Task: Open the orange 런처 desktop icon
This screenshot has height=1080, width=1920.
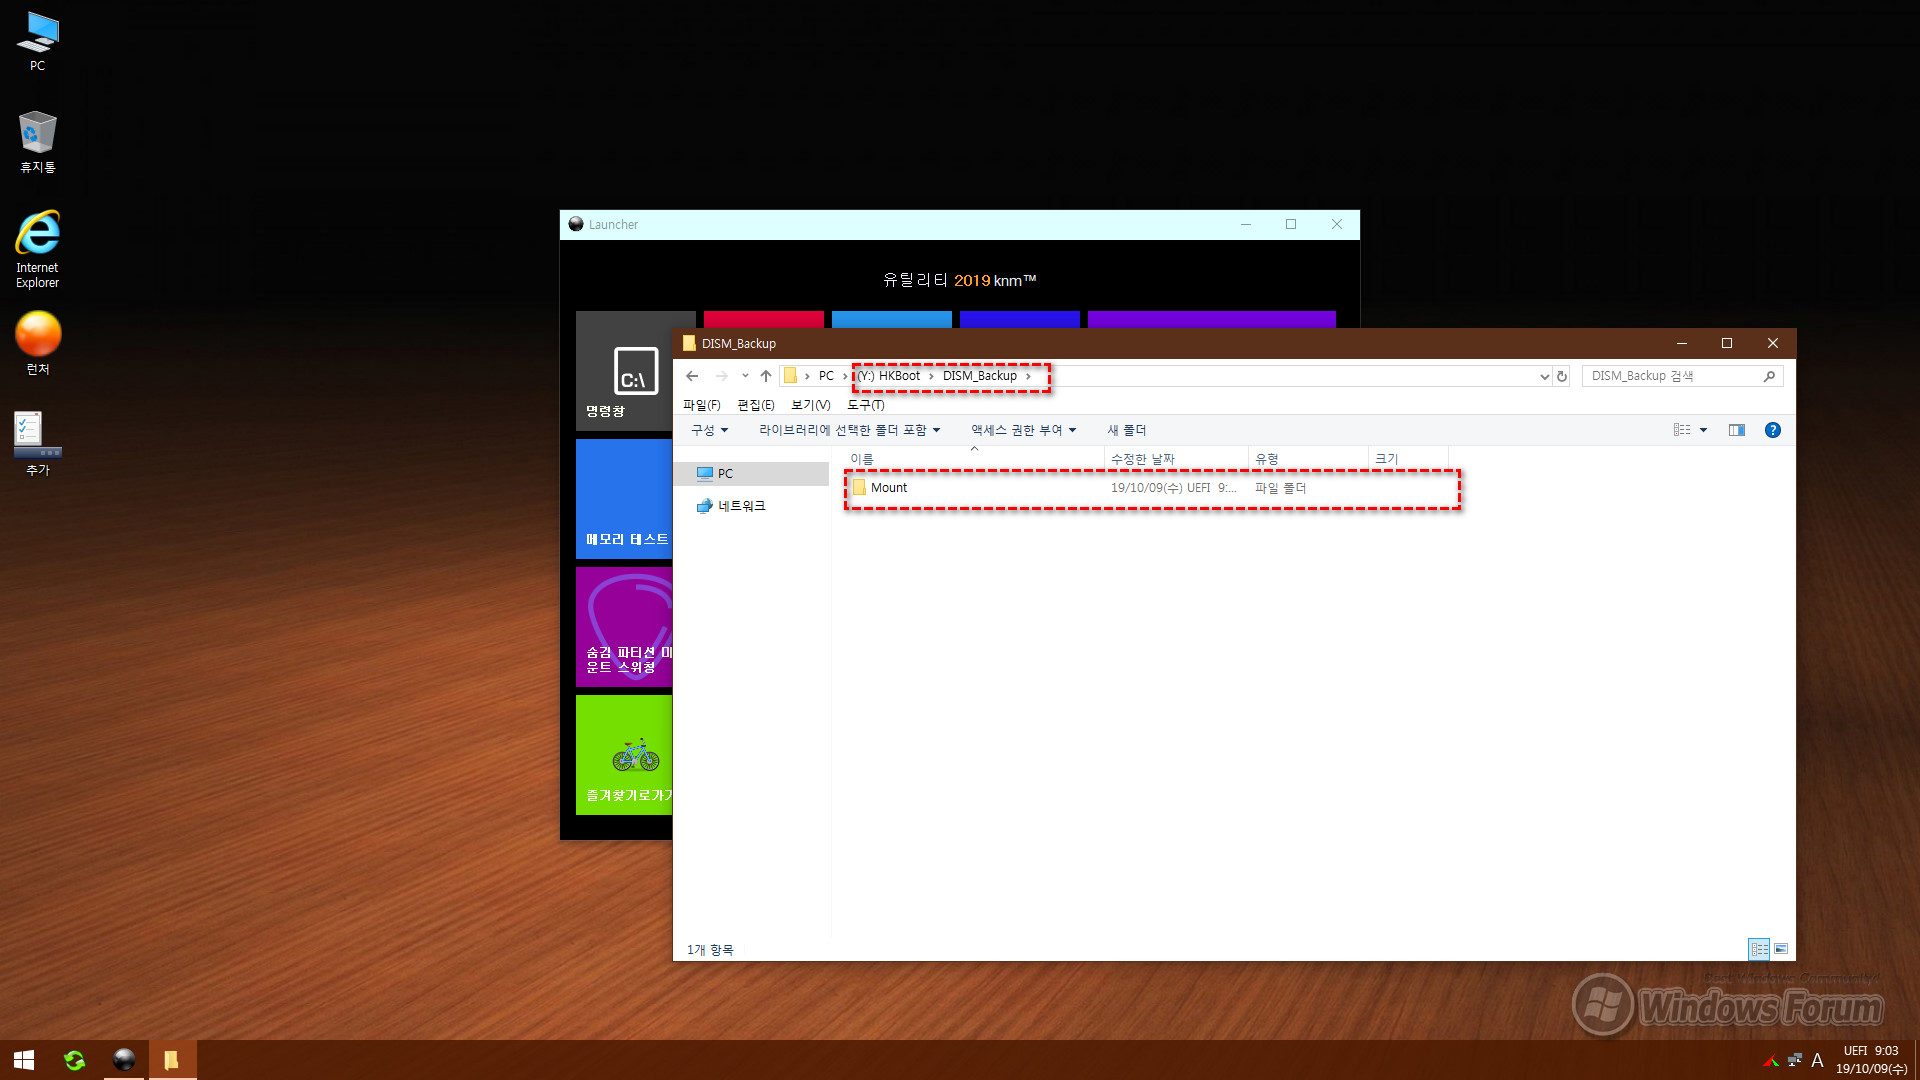Action: (x=37, y=343)
